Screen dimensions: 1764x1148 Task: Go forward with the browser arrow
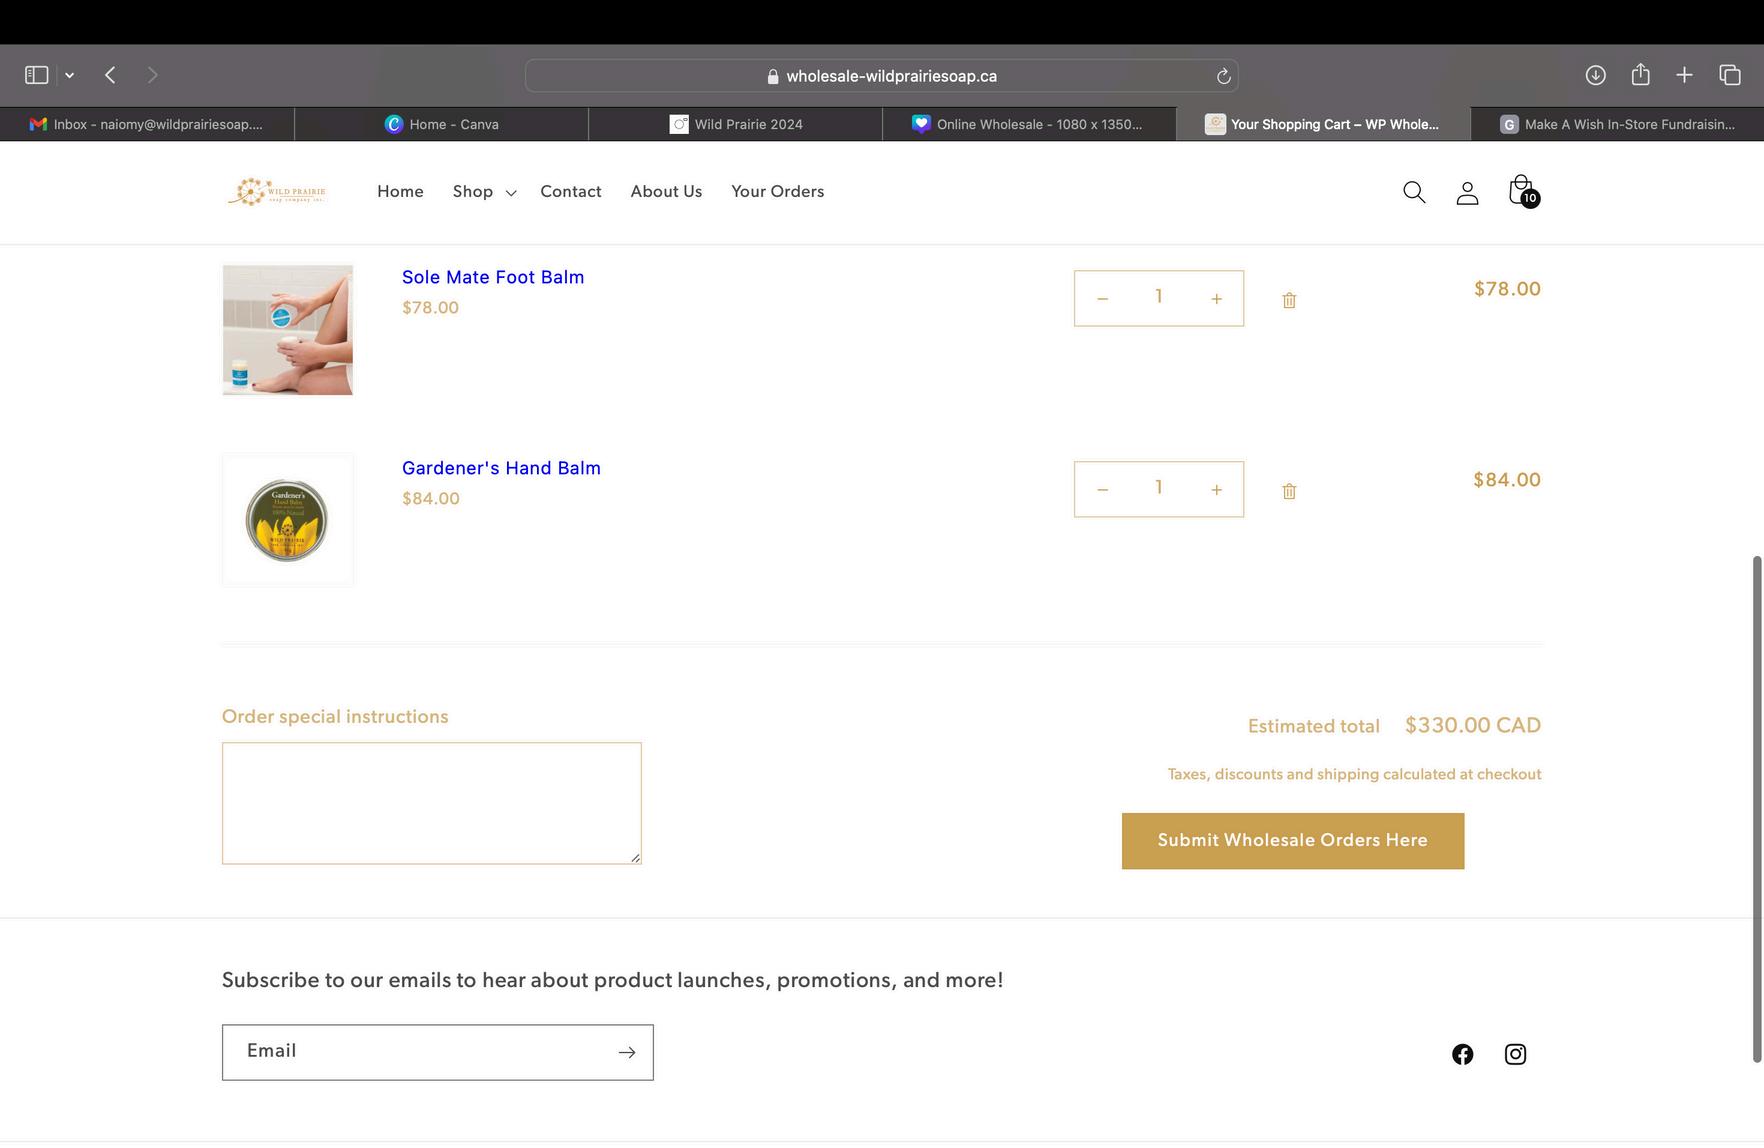tap(152, 75)
